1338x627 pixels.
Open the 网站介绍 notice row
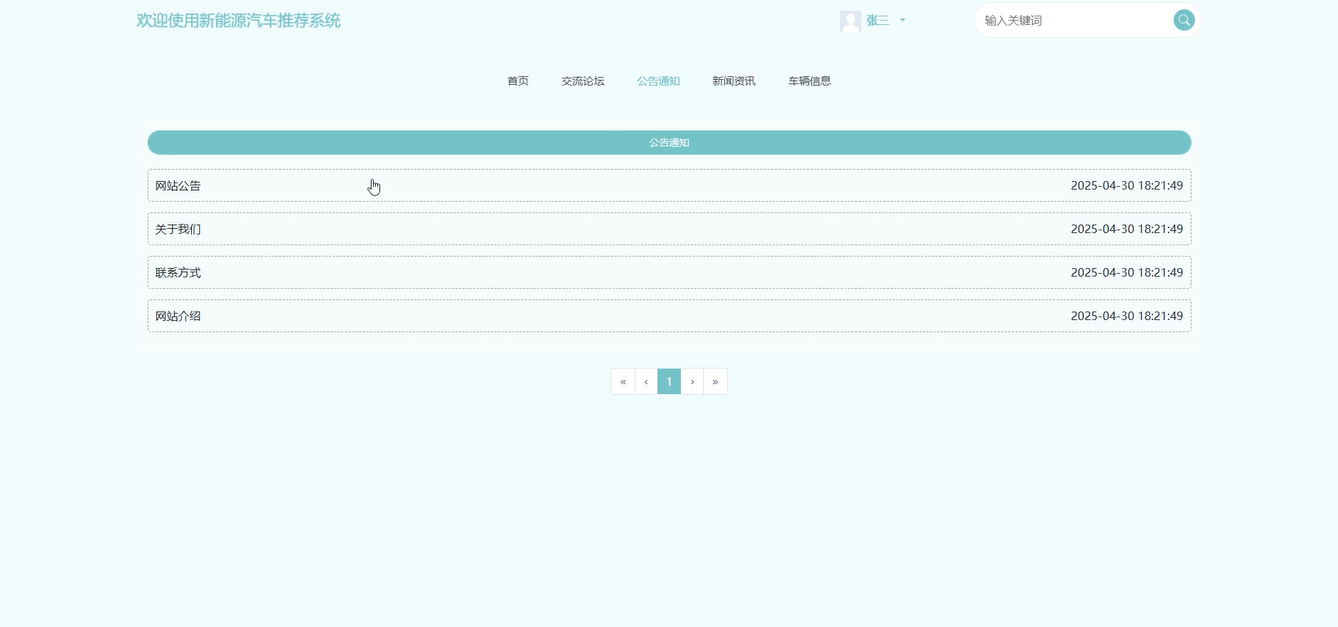tap(669, 316)
